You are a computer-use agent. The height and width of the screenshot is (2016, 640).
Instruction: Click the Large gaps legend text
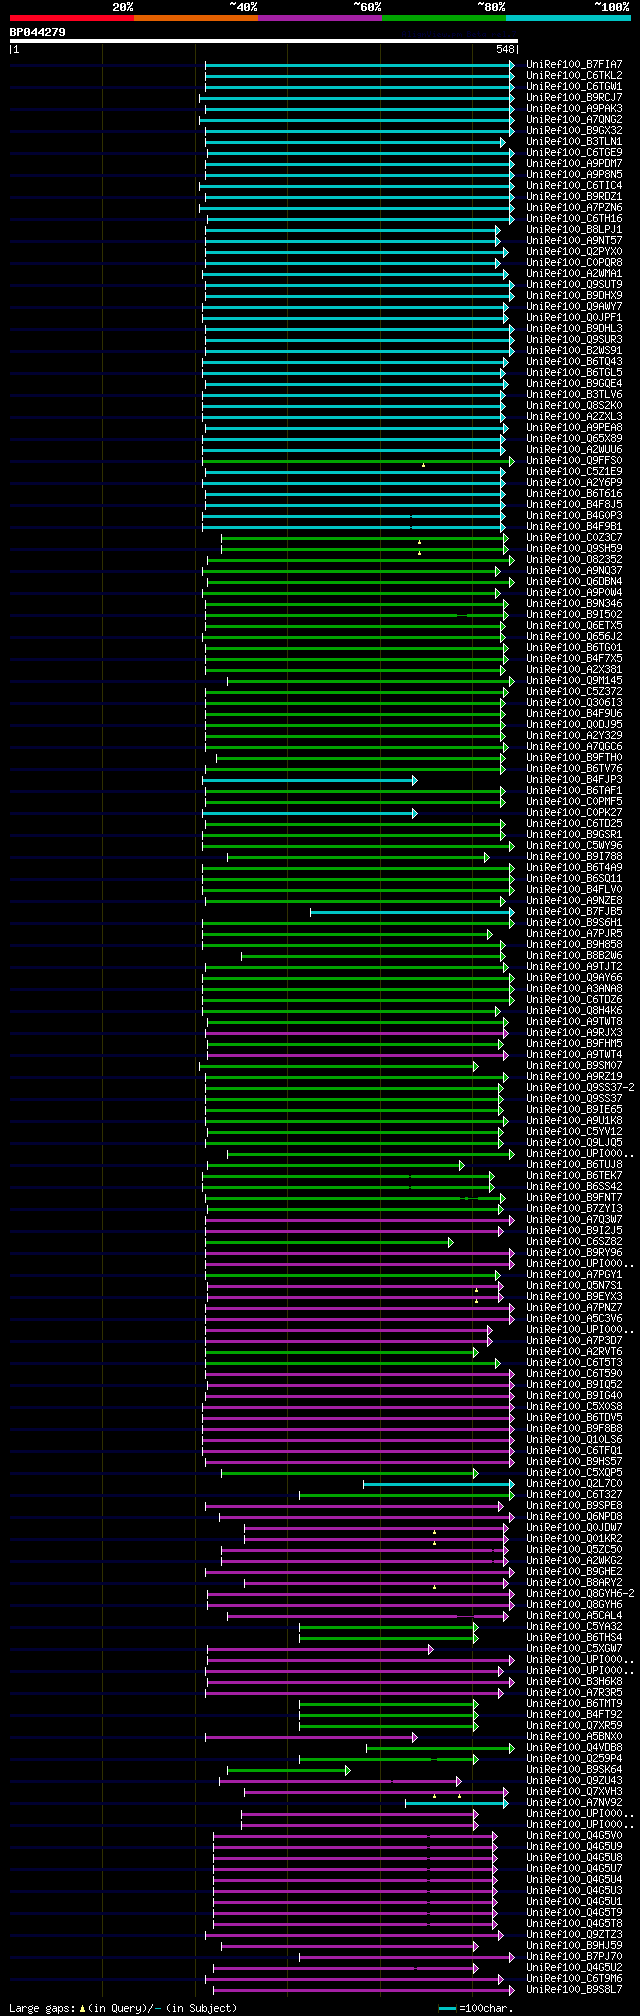tap(123, 2007)
